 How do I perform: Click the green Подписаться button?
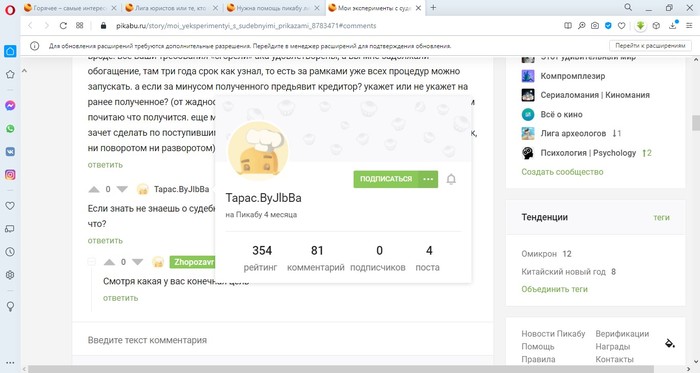pos(386,179)
